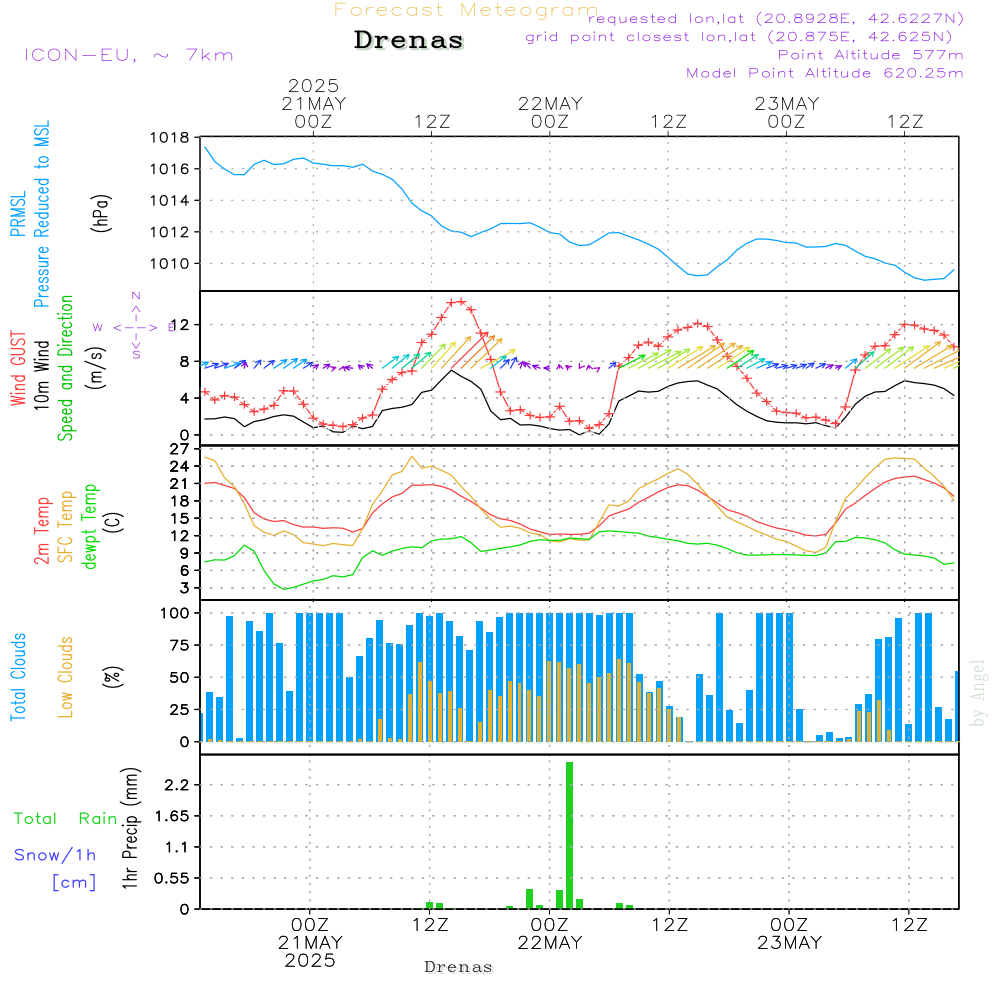This screenshot has height=1000, width=1000.
Task: Select the 21 temperature axis value
Action: tap(180, 484)
